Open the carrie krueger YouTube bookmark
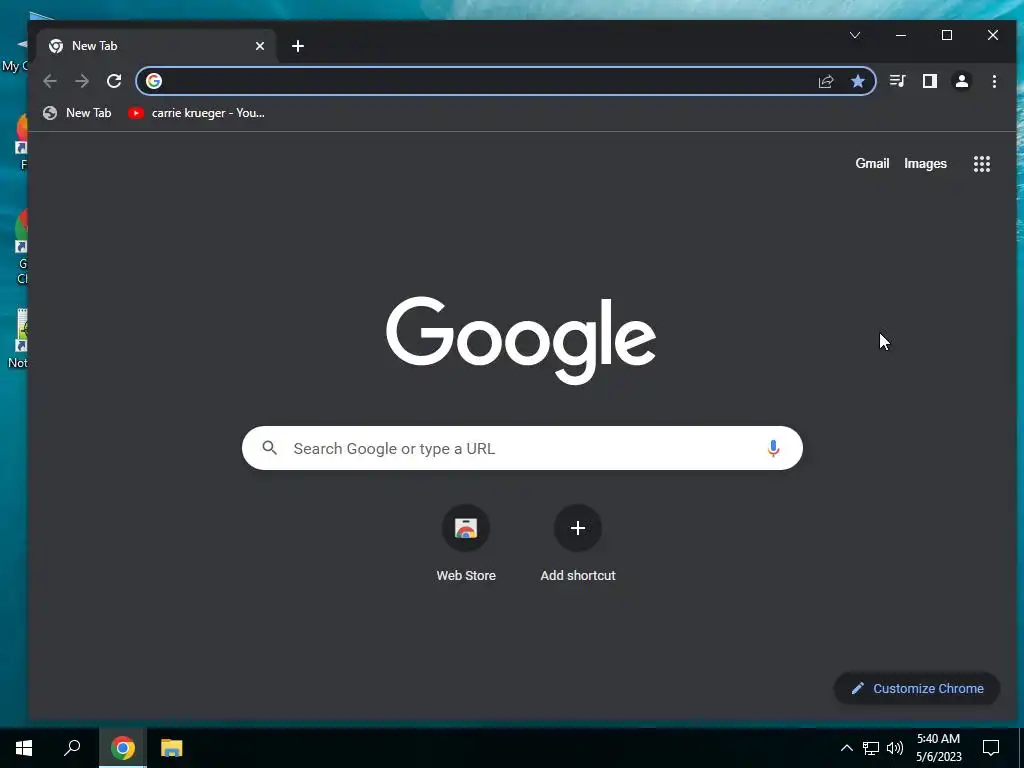1024x768 pixels. (x=197, y=113)
